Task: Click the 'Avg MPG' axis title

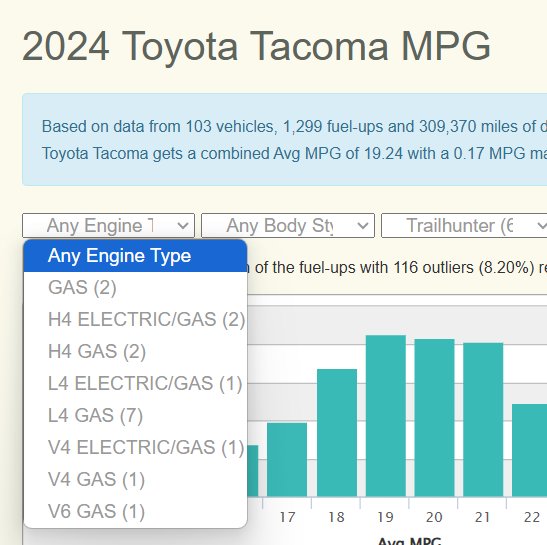Action: [410, 541]
